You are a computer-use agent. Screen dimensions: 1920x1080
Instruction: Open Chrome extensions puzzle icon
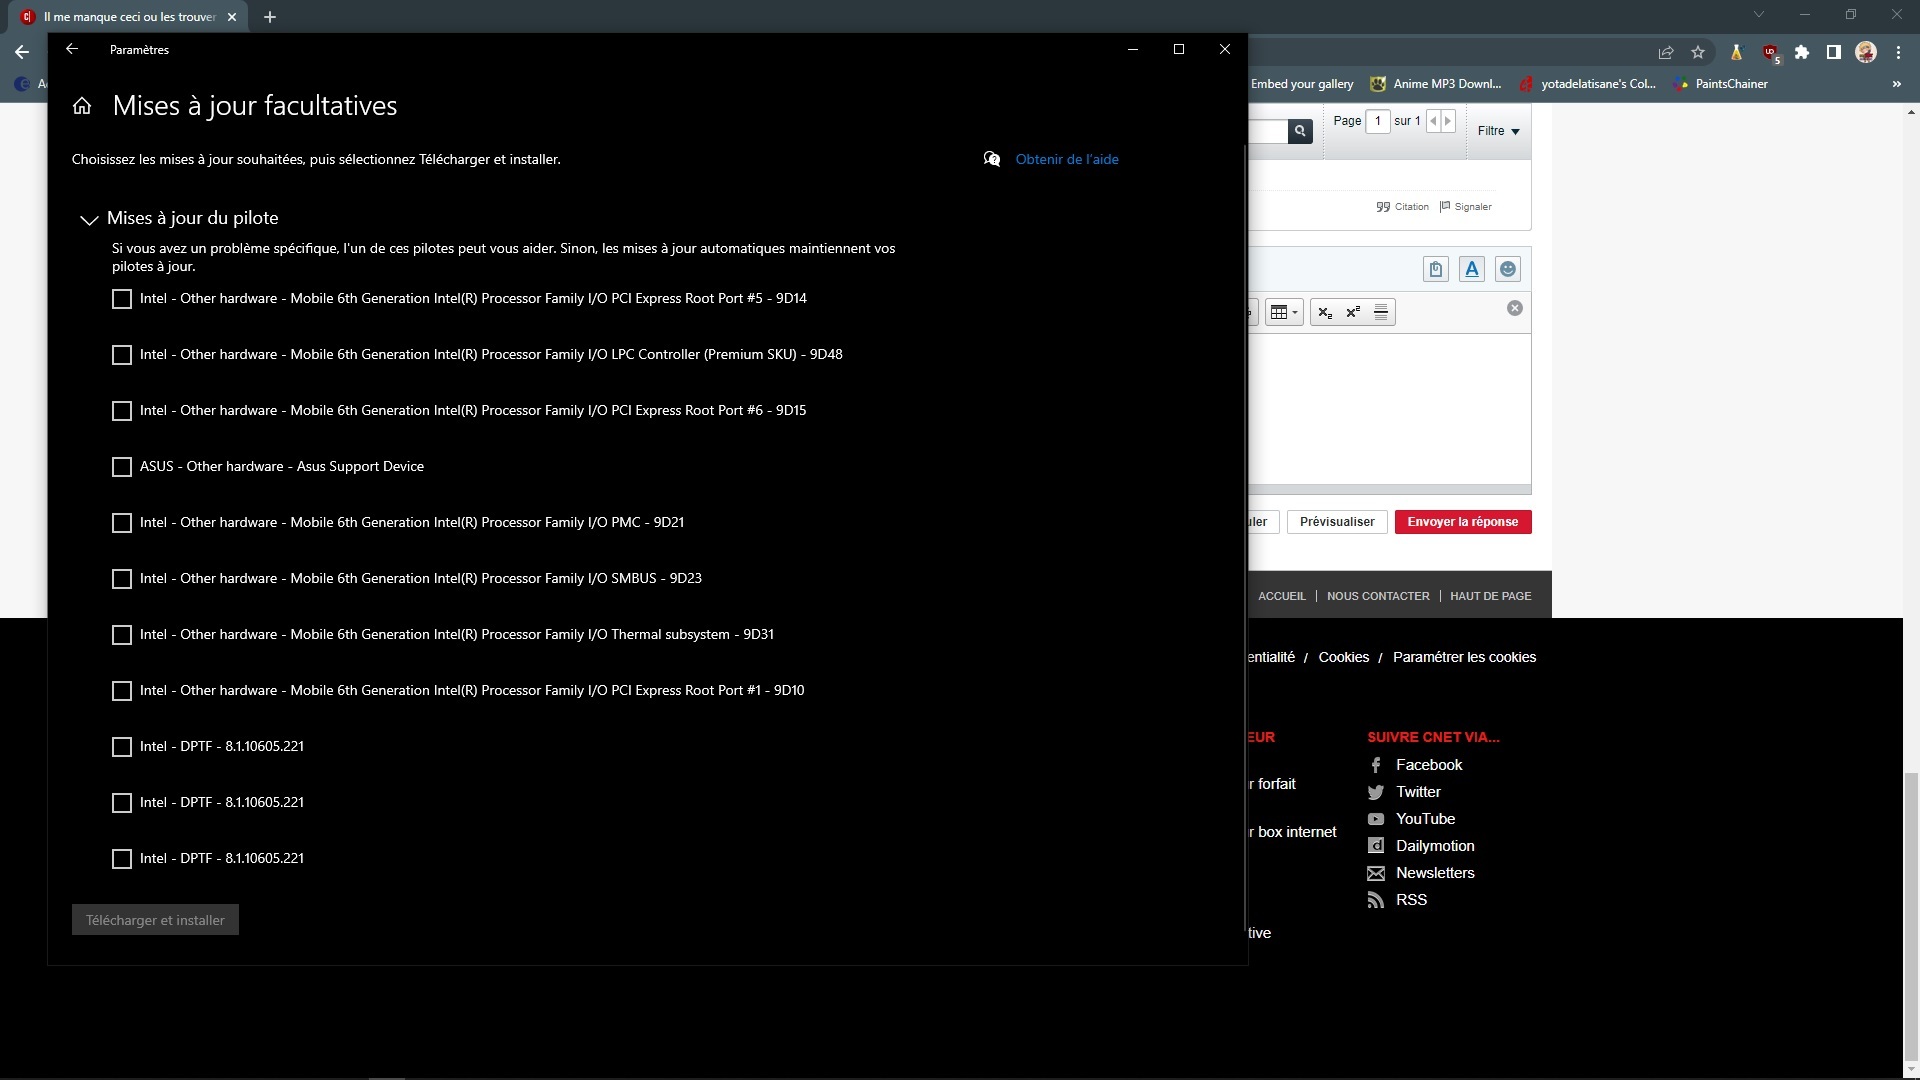coord(1802,52)
